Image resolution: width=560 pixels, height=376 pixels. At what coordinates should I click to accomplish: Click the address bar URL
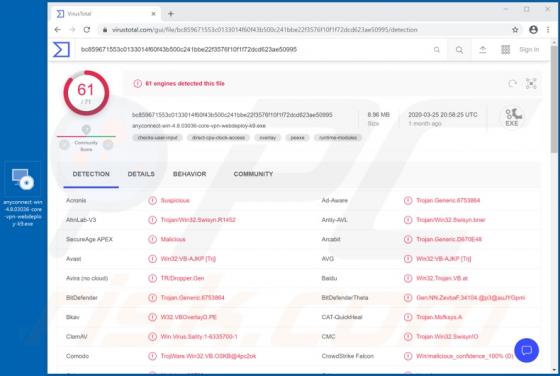tap(265, 30)
